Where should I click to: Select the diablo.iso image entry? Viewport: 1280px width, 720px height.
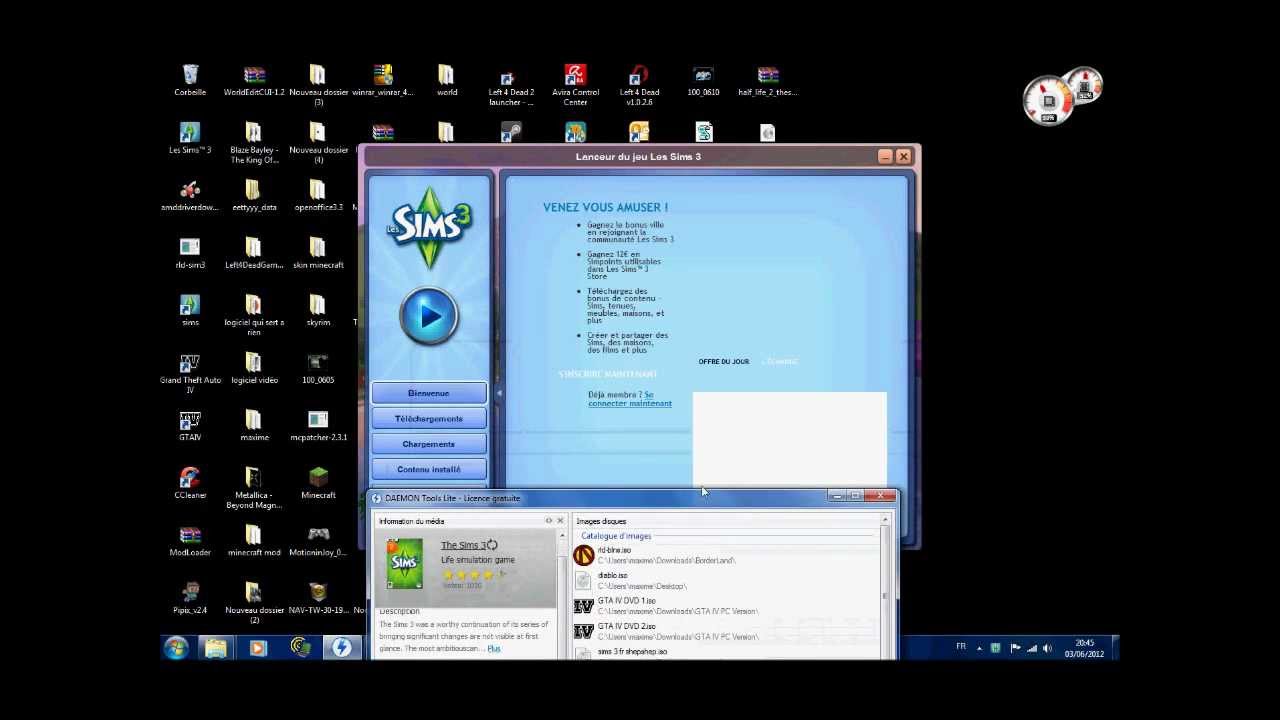[x=728, y=581]
